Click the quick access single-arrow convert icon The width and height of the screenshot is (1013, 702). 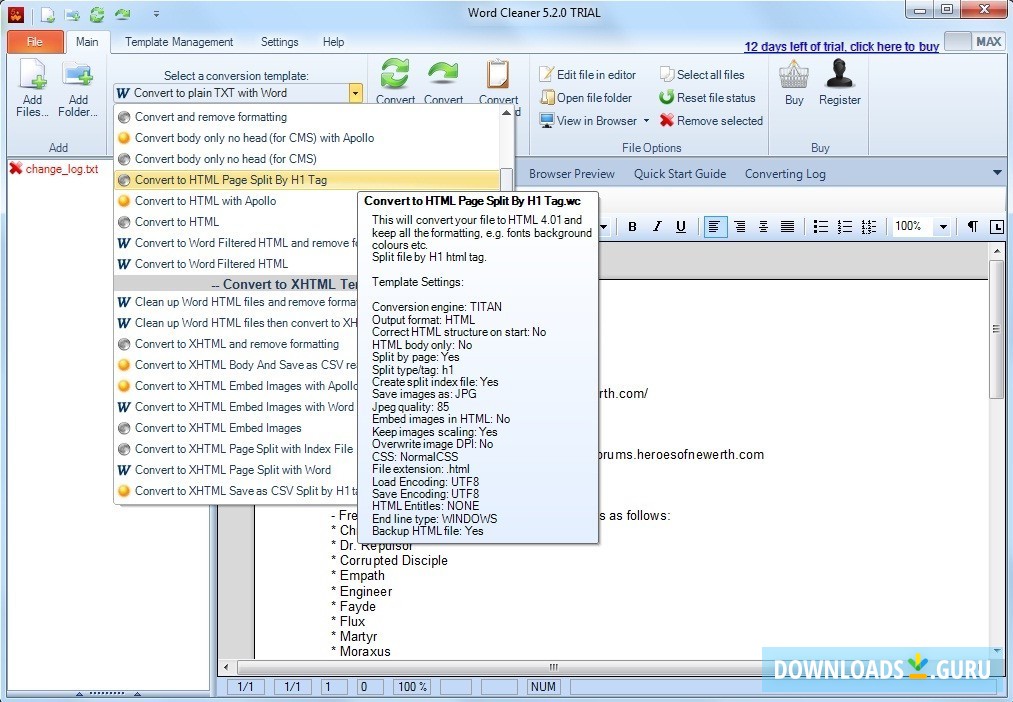[x=122, y=14]
